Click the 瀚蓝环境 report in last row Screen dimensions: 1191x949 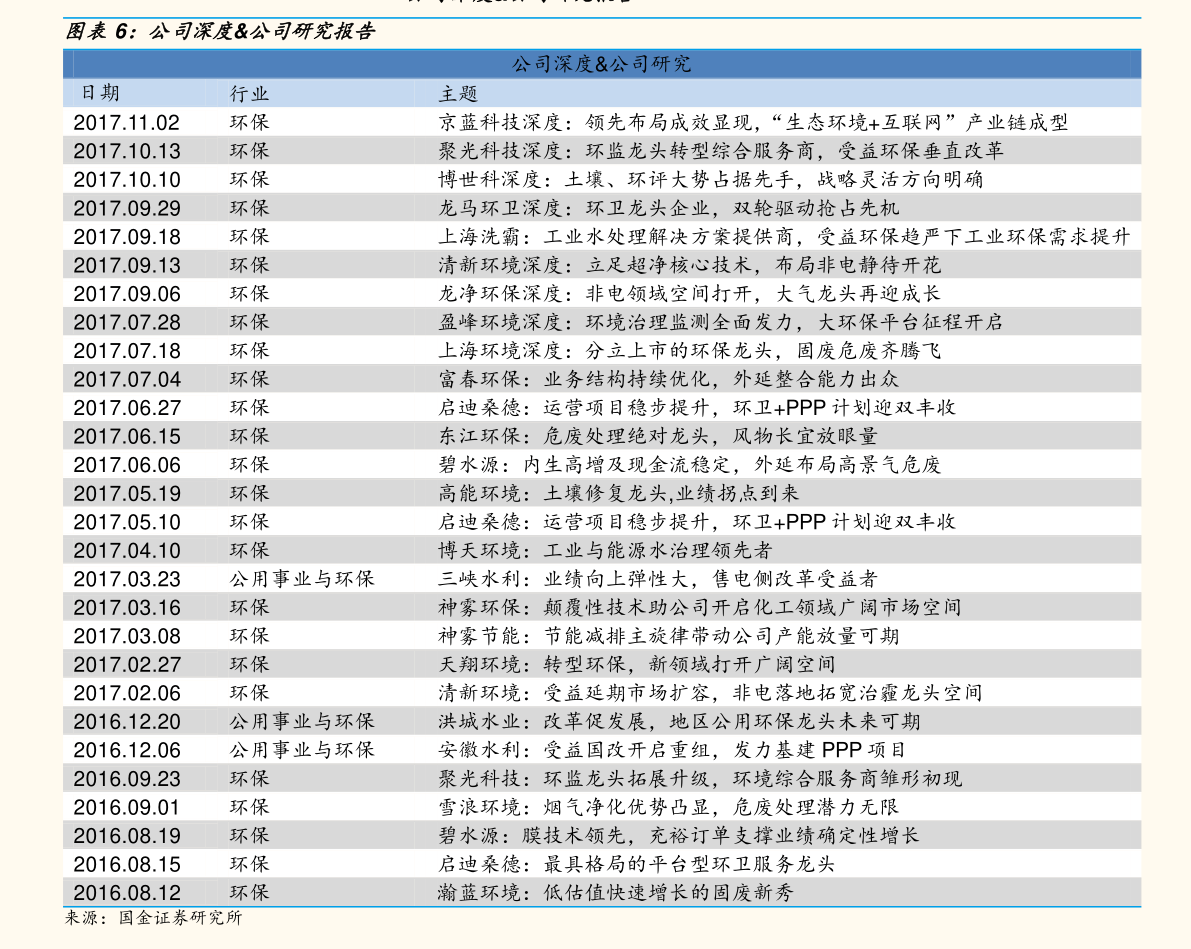pyautogui.click(x=616, y=892)
